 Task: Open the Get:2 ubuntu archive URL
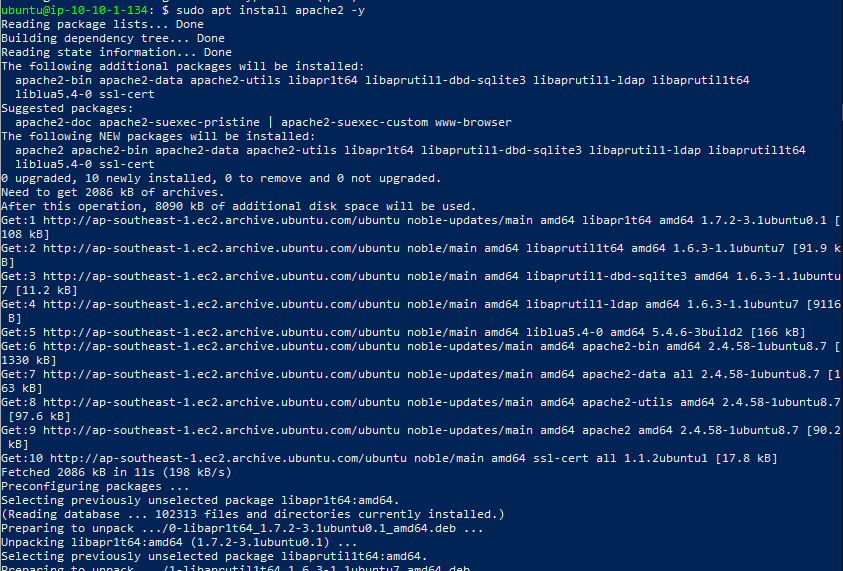(x=221, y=248)
